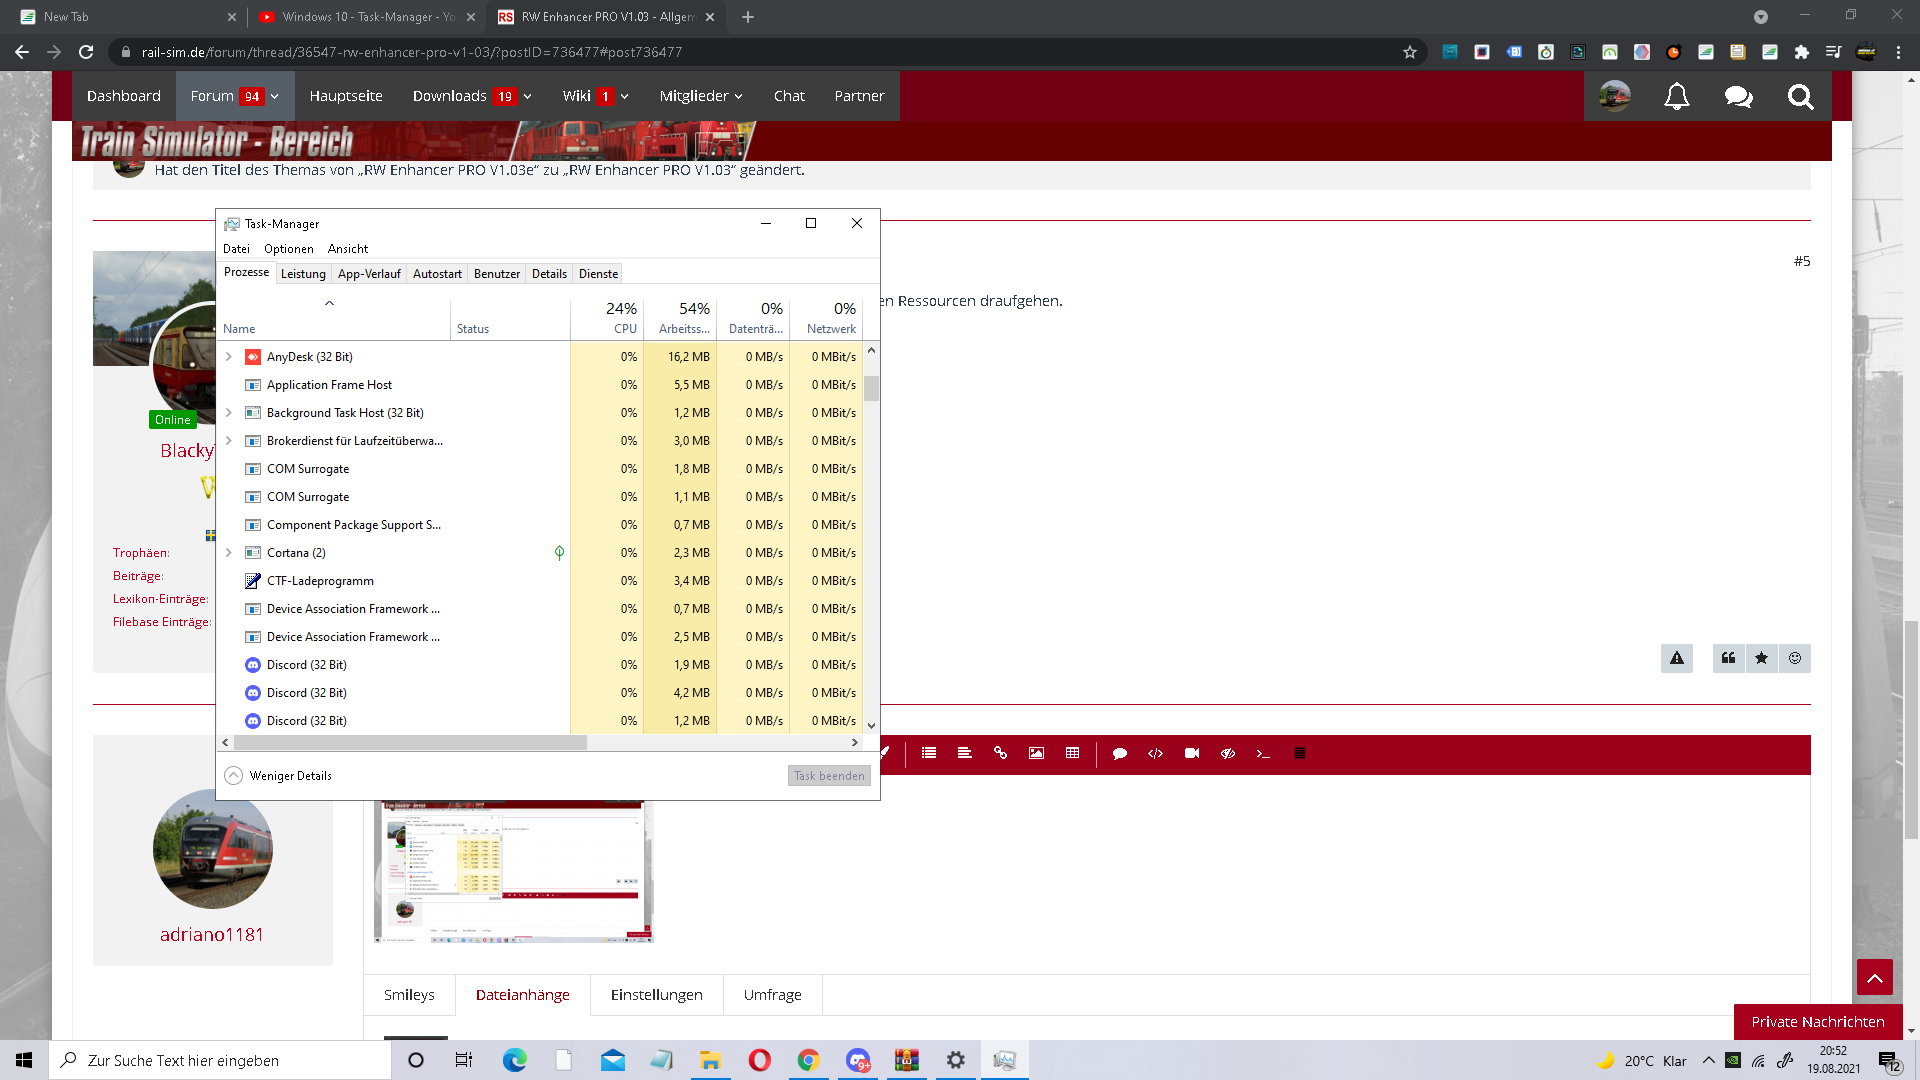The height and width of the screenshot is (1080, 1920).
Task: React to post #5 with the smiley icon
Action: [x=1795, y=658]
